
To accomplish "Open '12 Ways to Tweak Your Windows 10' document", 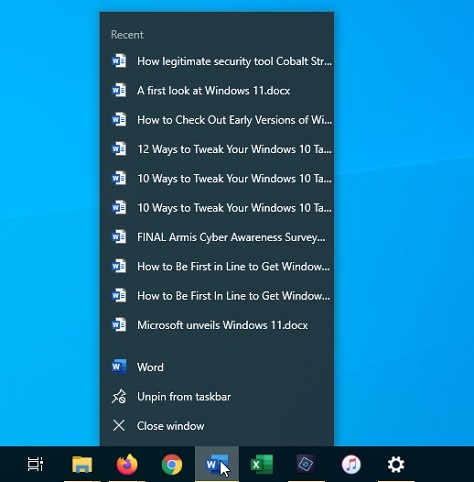I will 217,149.
